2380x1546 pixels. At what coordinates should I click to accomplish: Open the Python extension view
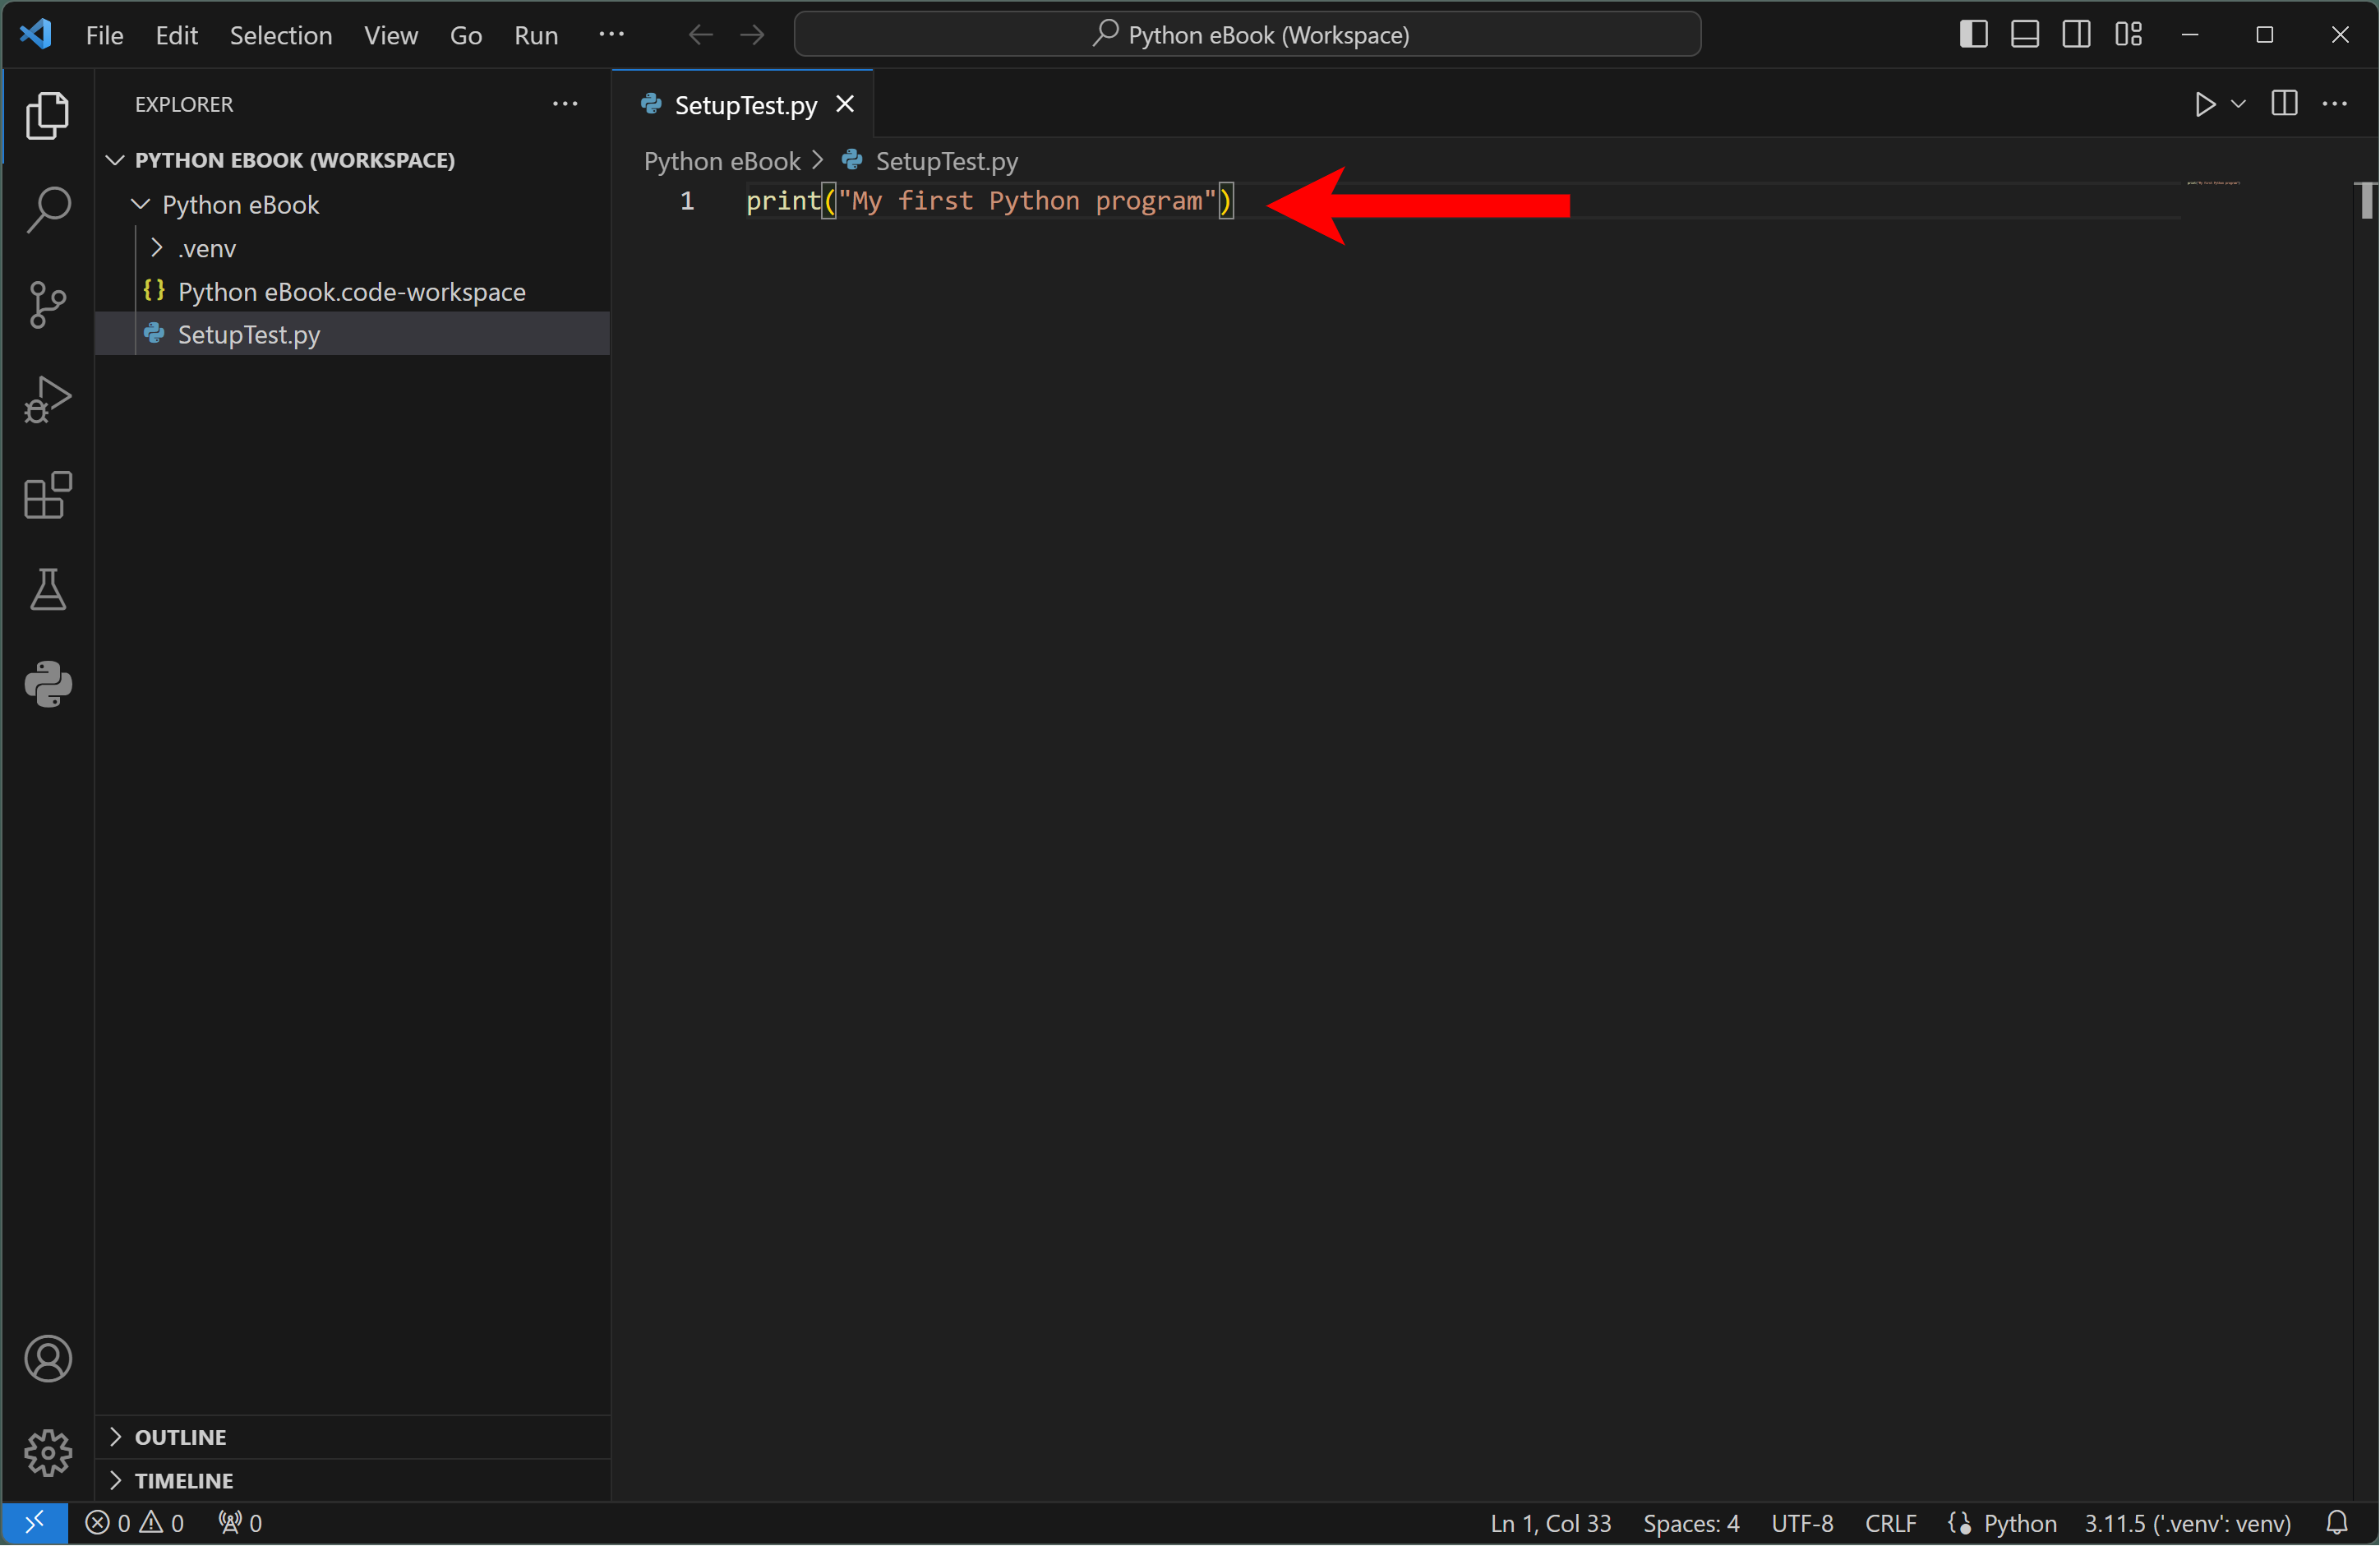coord(47,684)
